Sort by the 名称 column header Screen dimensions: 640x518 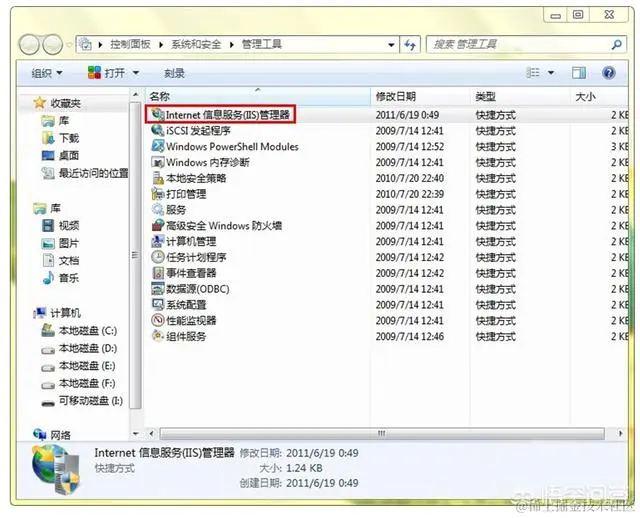pyautogui.click(x=258, y=97)
